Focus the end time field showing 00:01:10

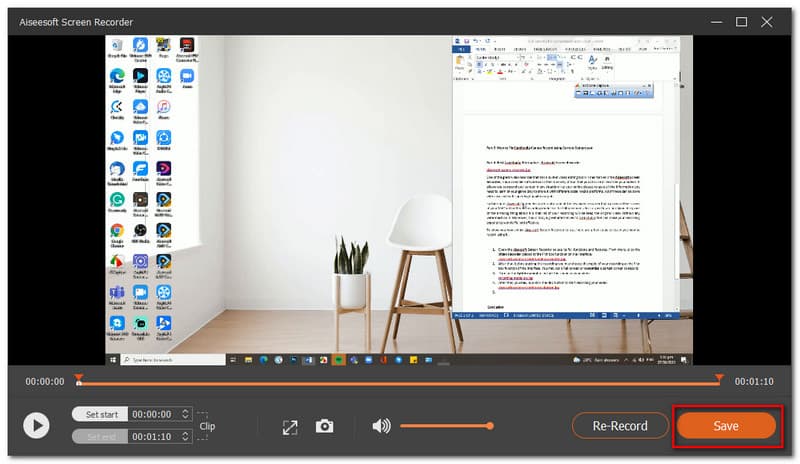tap(152, 437)
